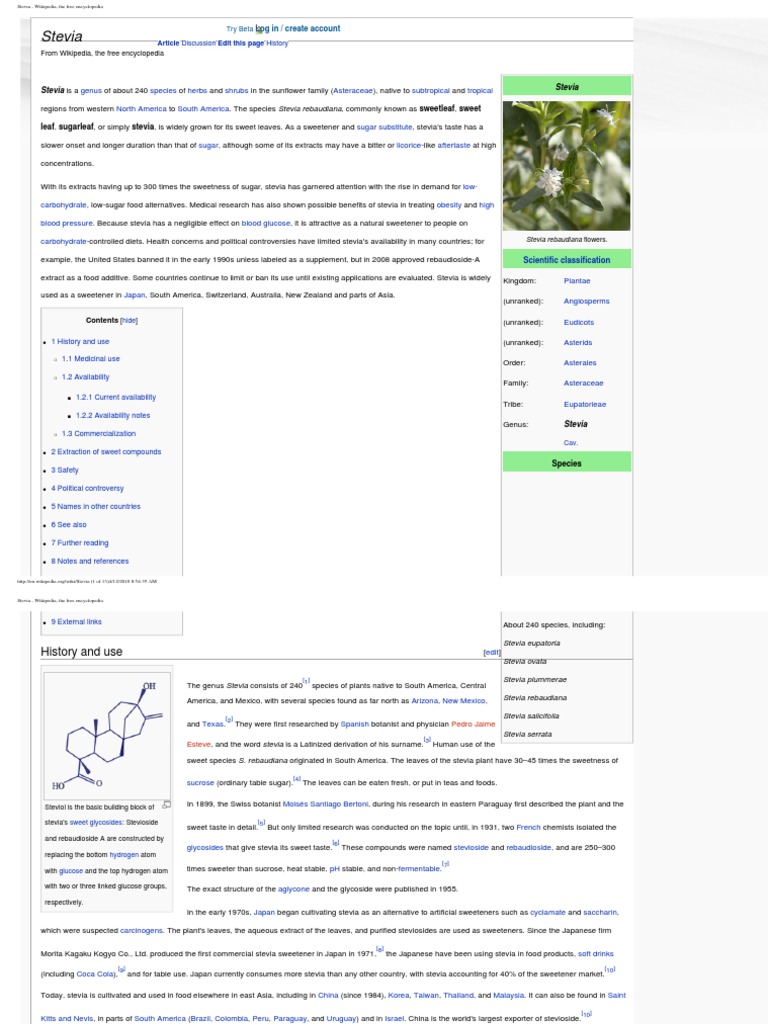Follow the obesity link
Screen dimensions: 768x1024
pyautogui.click(x=449, y=205)
